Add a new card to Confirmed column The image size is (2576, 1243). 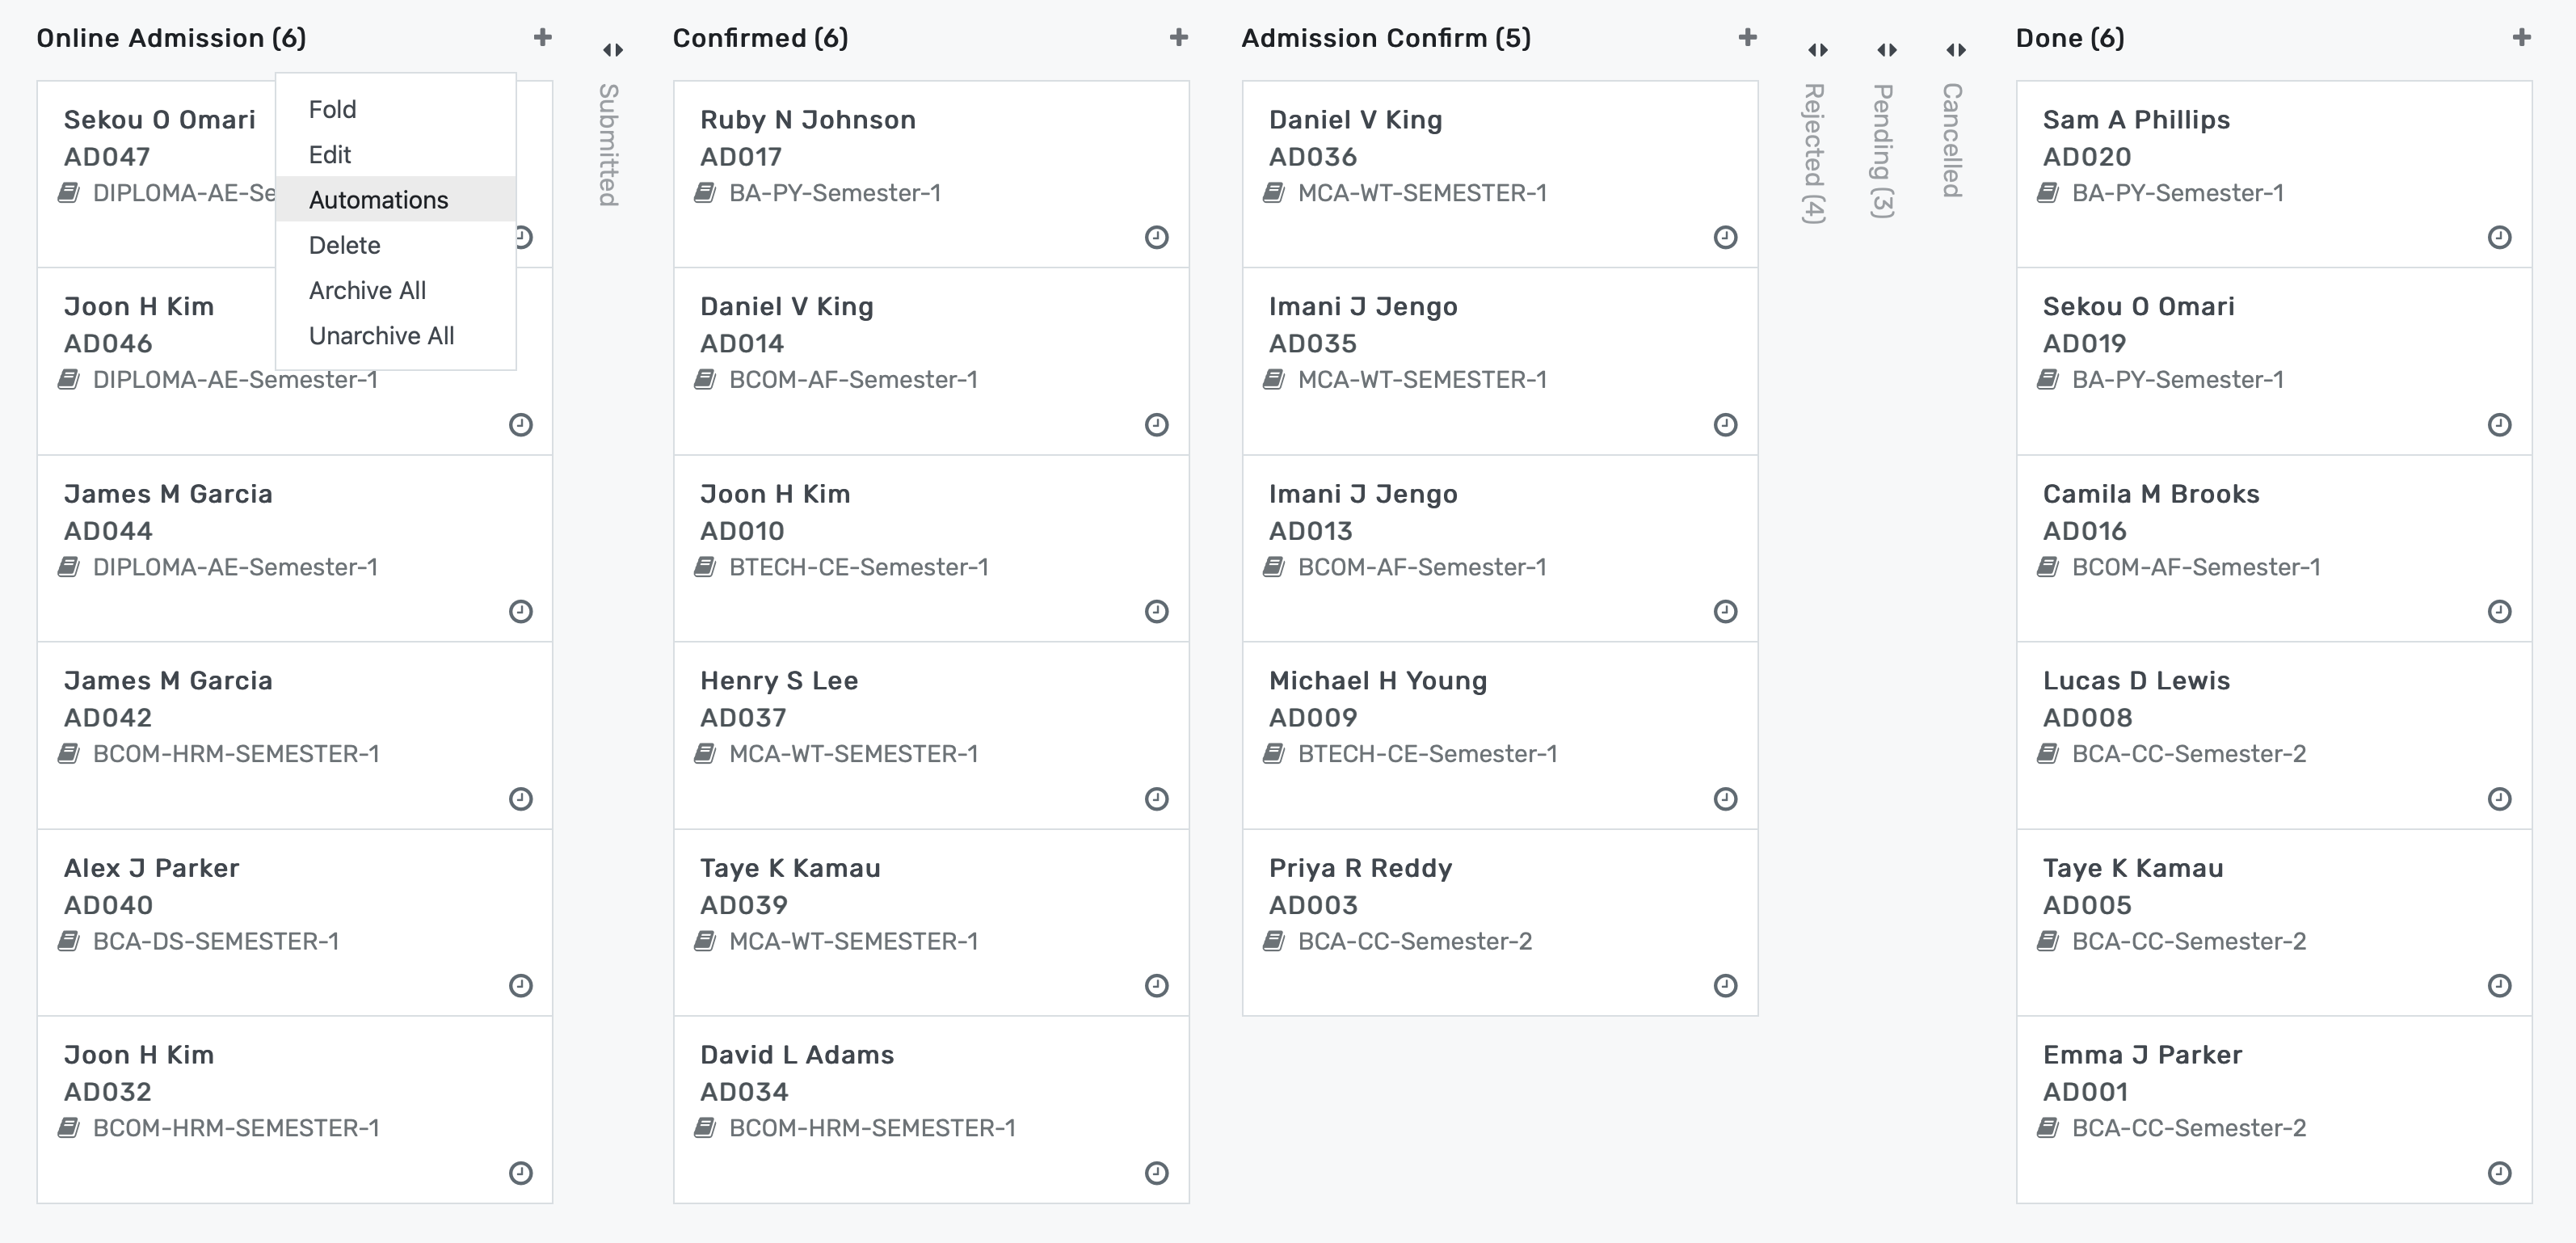1180,37
